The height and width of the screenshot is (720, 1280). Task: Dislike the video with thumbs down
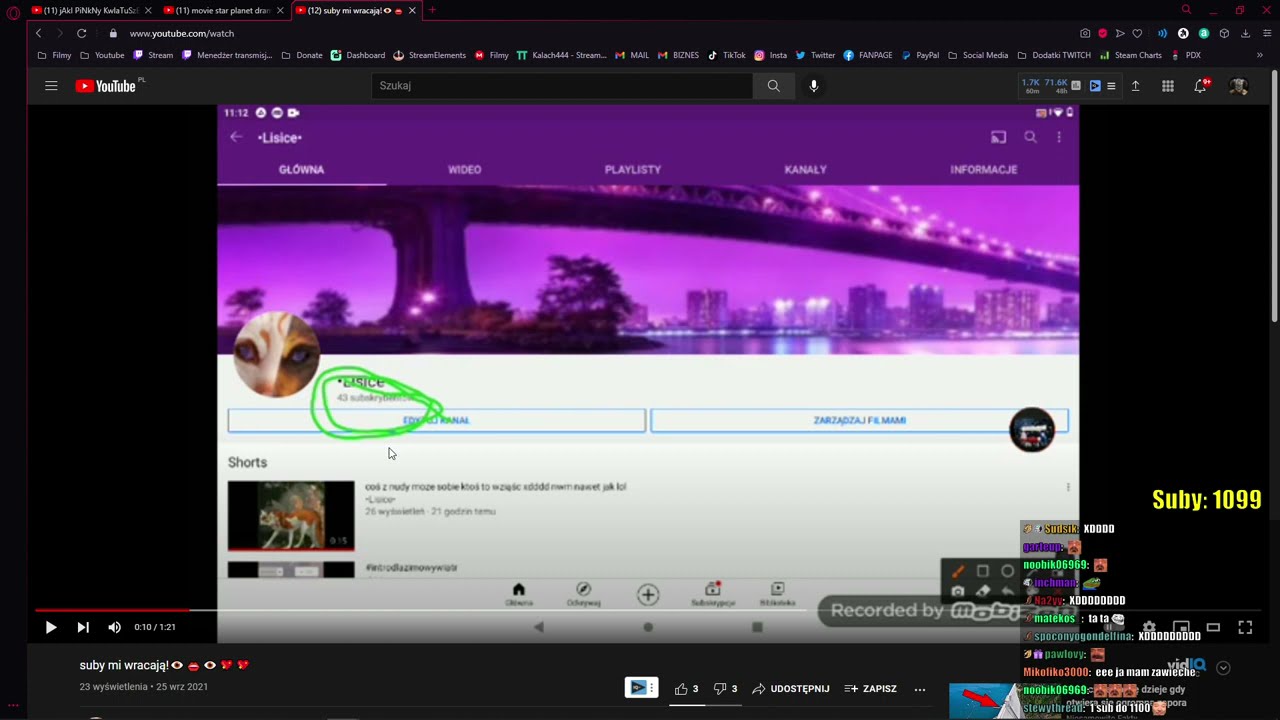[x=725, y=689]
